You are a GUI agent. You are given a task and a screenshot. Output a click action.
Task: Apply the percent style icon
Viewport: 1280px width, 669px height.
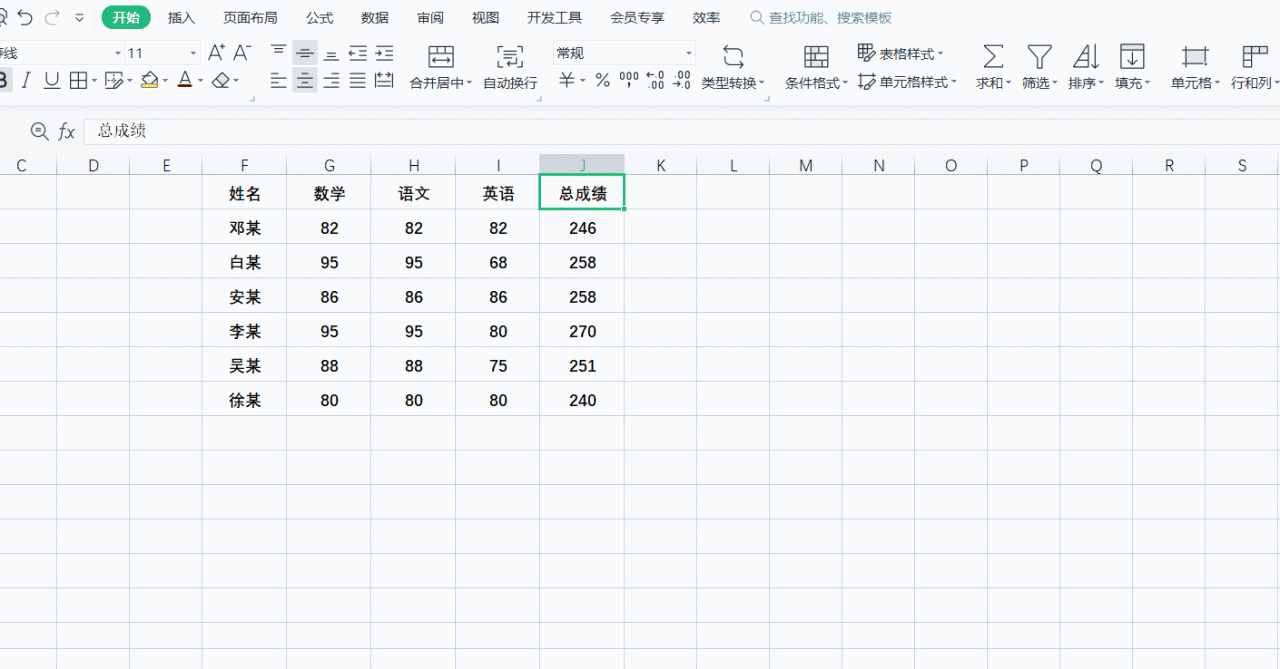pyautogui.click(x=602, y=80)
